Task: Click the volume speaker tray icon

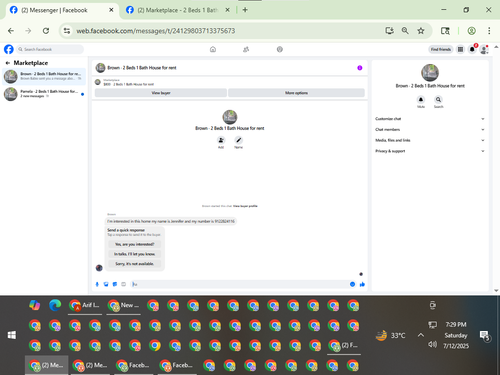Action: [432, 344]
